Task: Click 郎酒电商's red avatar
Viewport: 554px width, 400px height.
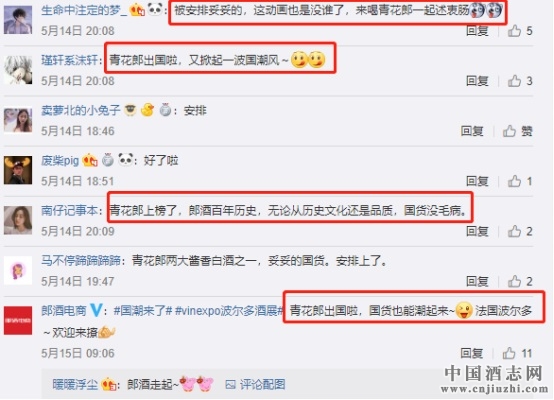Action: (x=18, y=320)
